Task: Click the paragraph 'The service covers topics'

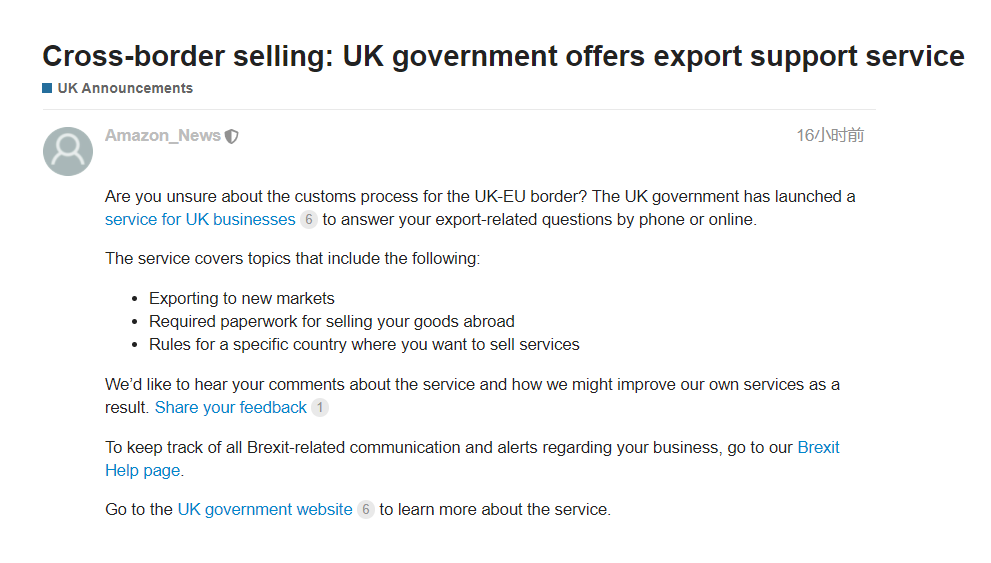Action: tap(293, 258)
